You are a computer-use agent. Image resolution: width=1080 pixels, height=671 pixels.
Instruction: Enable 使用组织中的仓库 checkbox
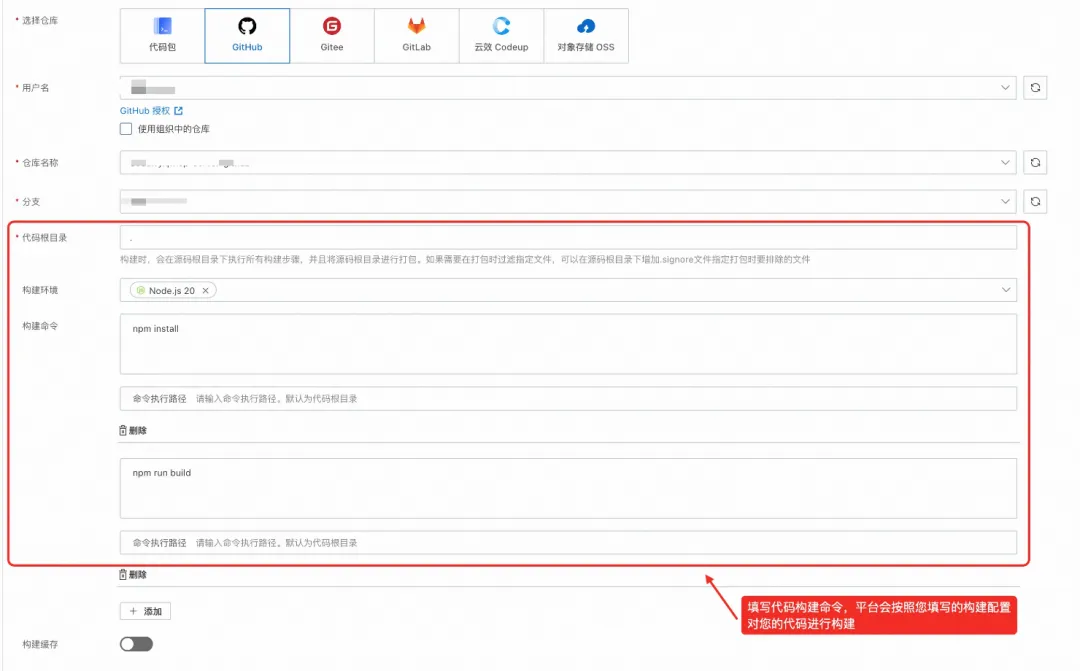pyautogui.click(x=126, y=129)
